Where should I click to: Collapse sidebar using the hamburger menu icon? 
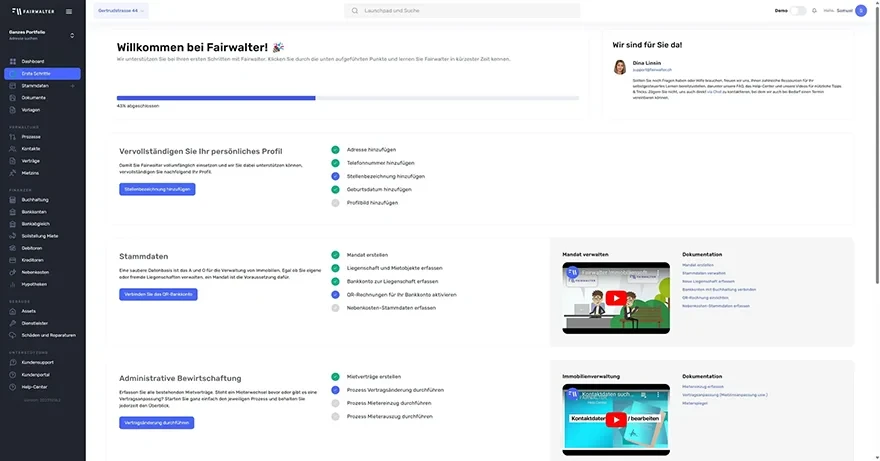pyautogui.click(x=68, y=11)
